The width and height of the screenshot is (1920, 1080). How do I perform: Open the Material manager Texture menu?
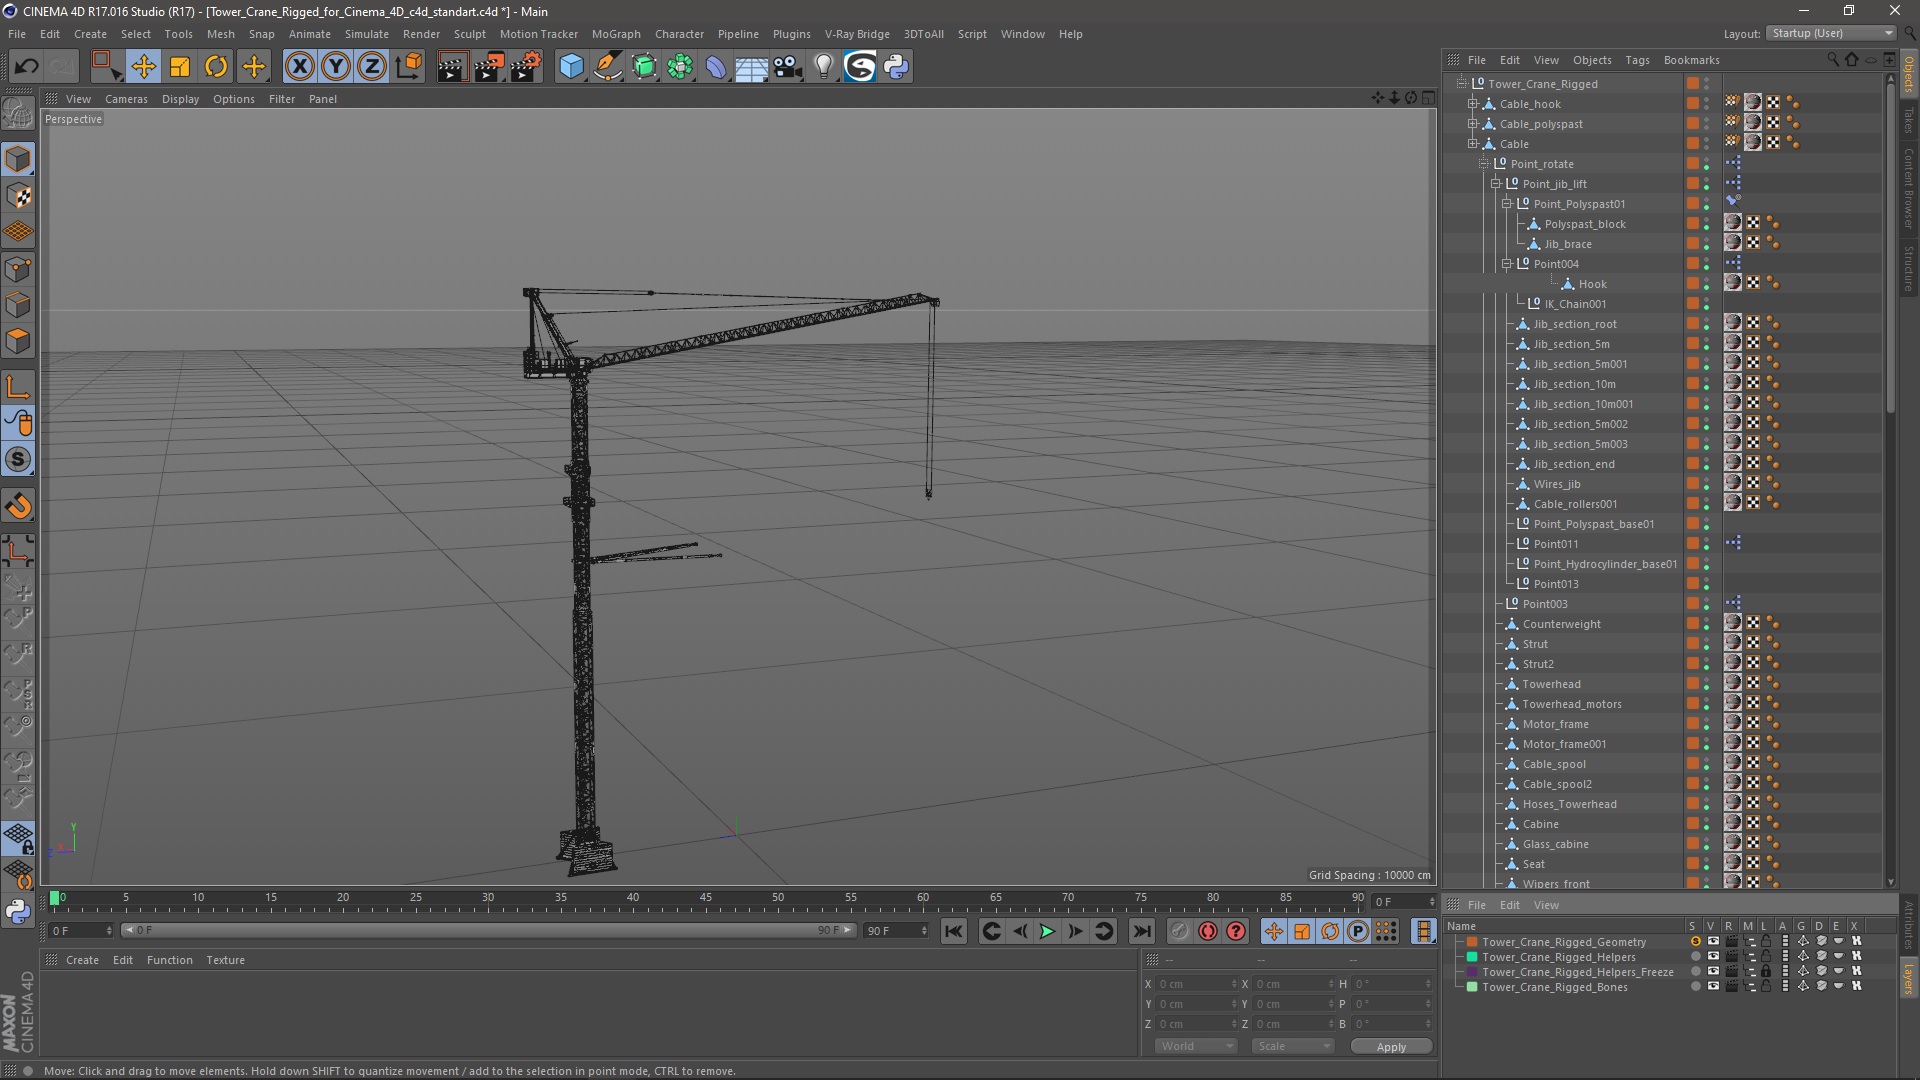(225, 960)
